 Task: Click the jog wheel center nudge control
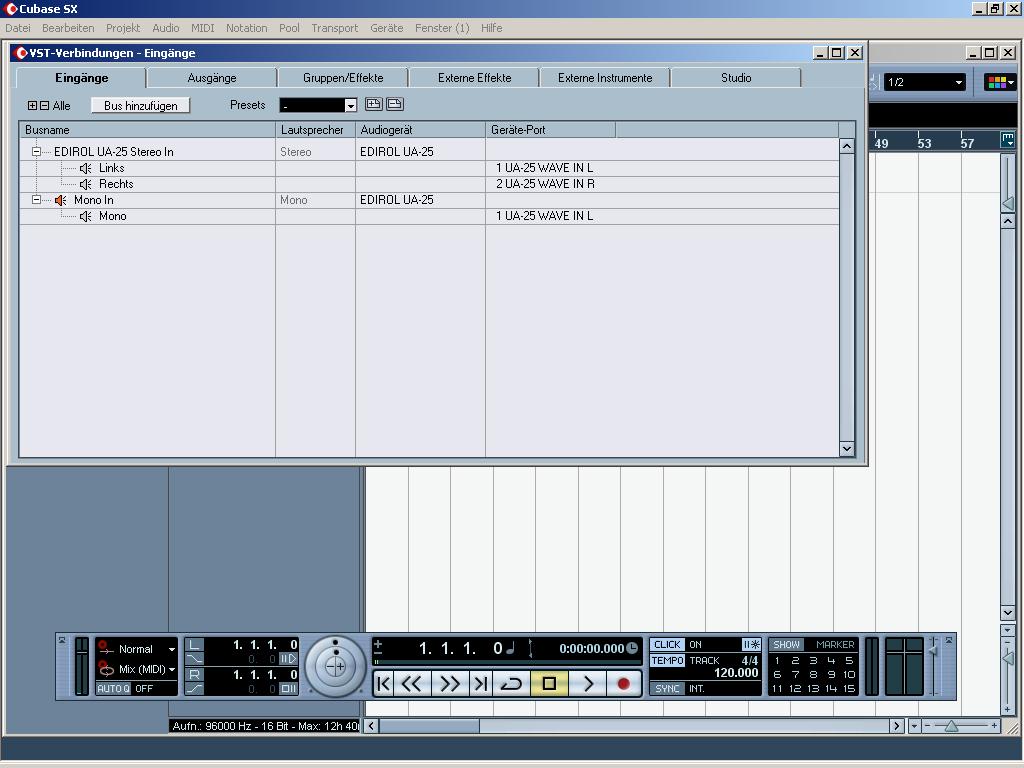[336, 667]
